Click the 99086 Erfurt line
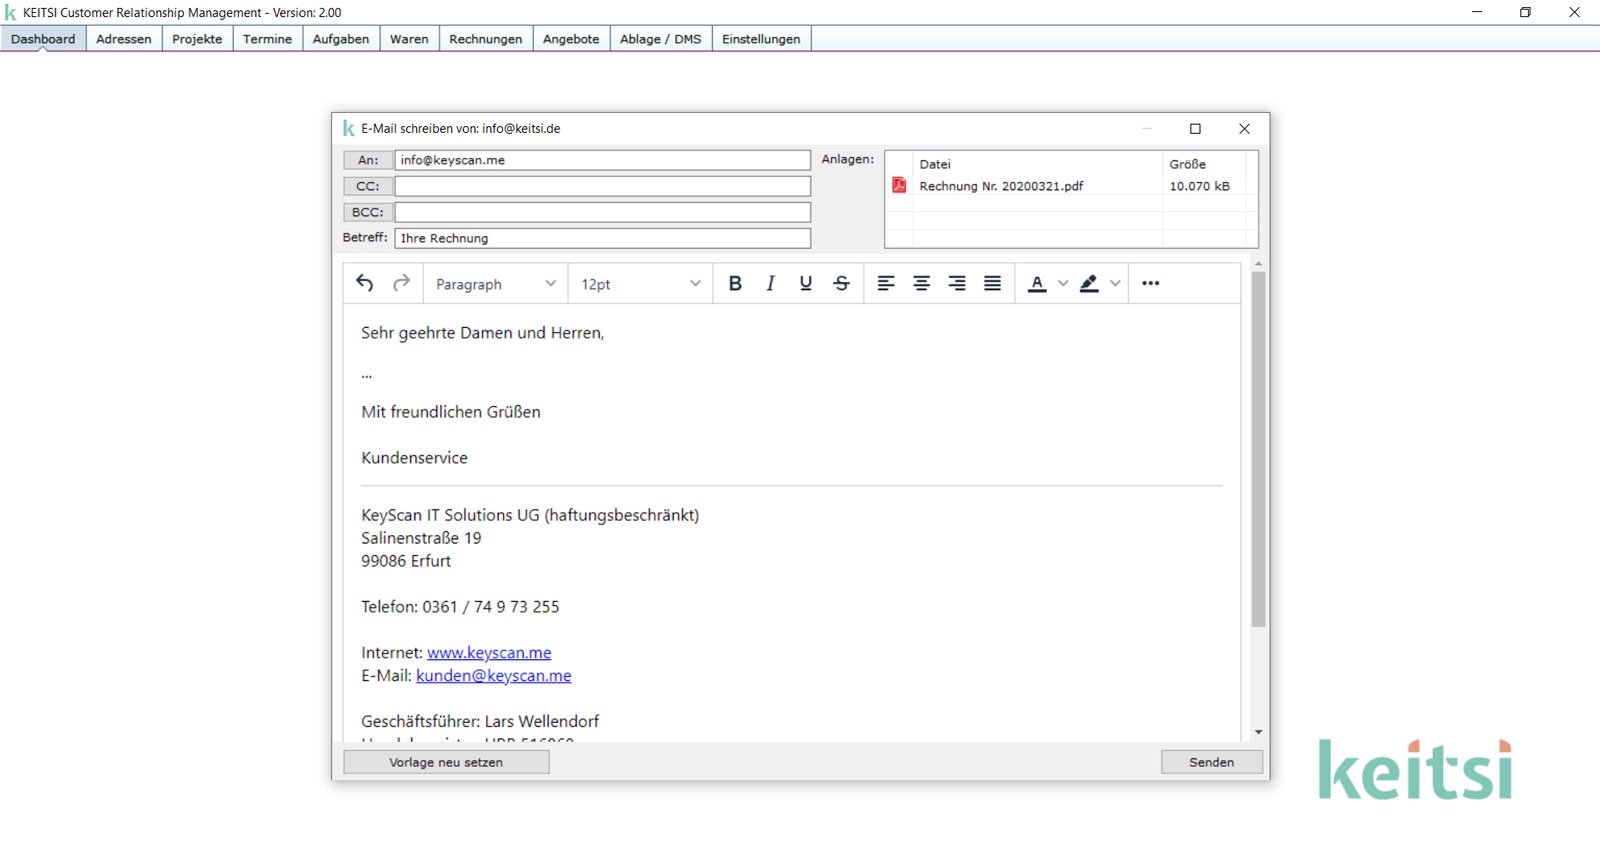 406,561
